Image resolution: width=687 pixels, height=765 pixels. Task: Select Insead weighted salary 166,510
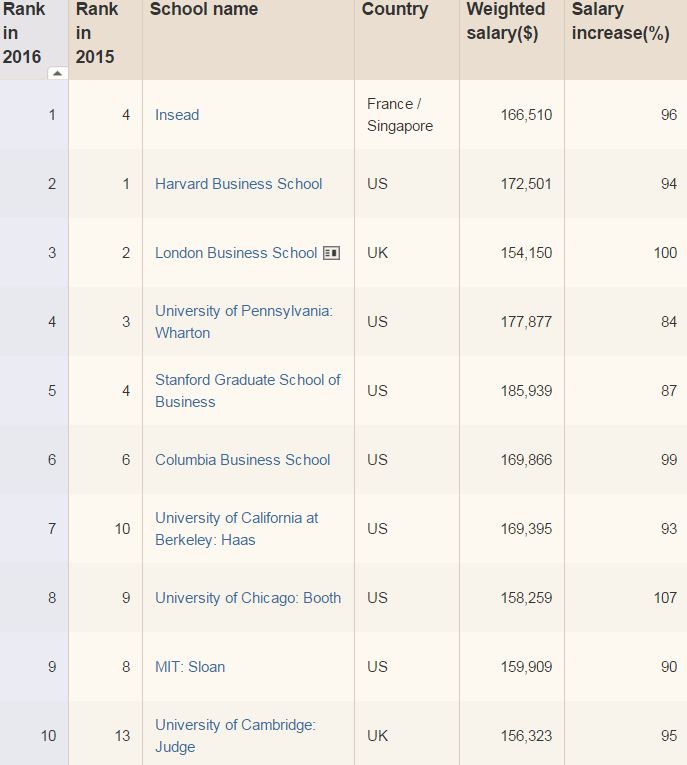(526, 115)
